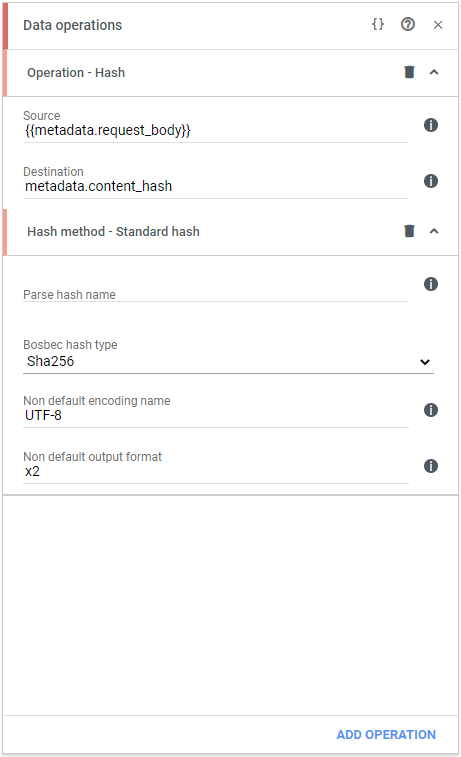Delete the Hash method - Standard hash
The image size is (461, 757).
pyautogui.click(x=409, y=231)
